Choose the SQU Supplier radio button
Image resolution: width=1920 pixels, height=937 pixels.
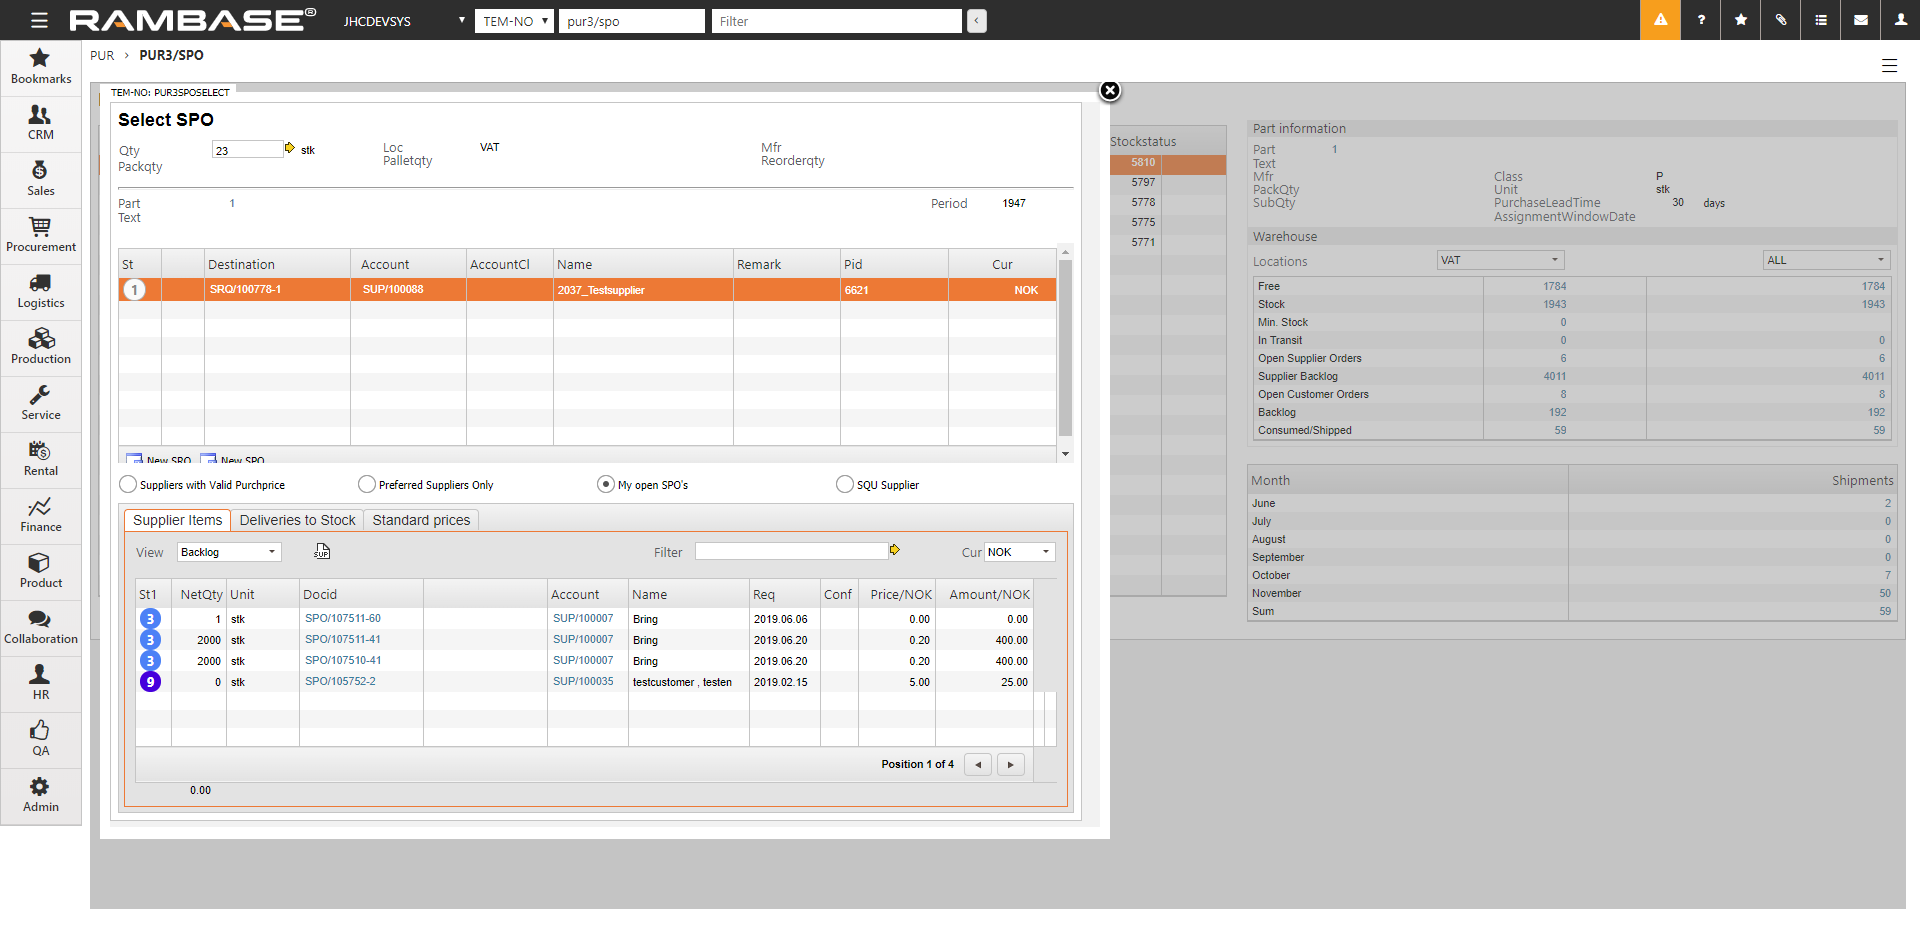(845, 485)
